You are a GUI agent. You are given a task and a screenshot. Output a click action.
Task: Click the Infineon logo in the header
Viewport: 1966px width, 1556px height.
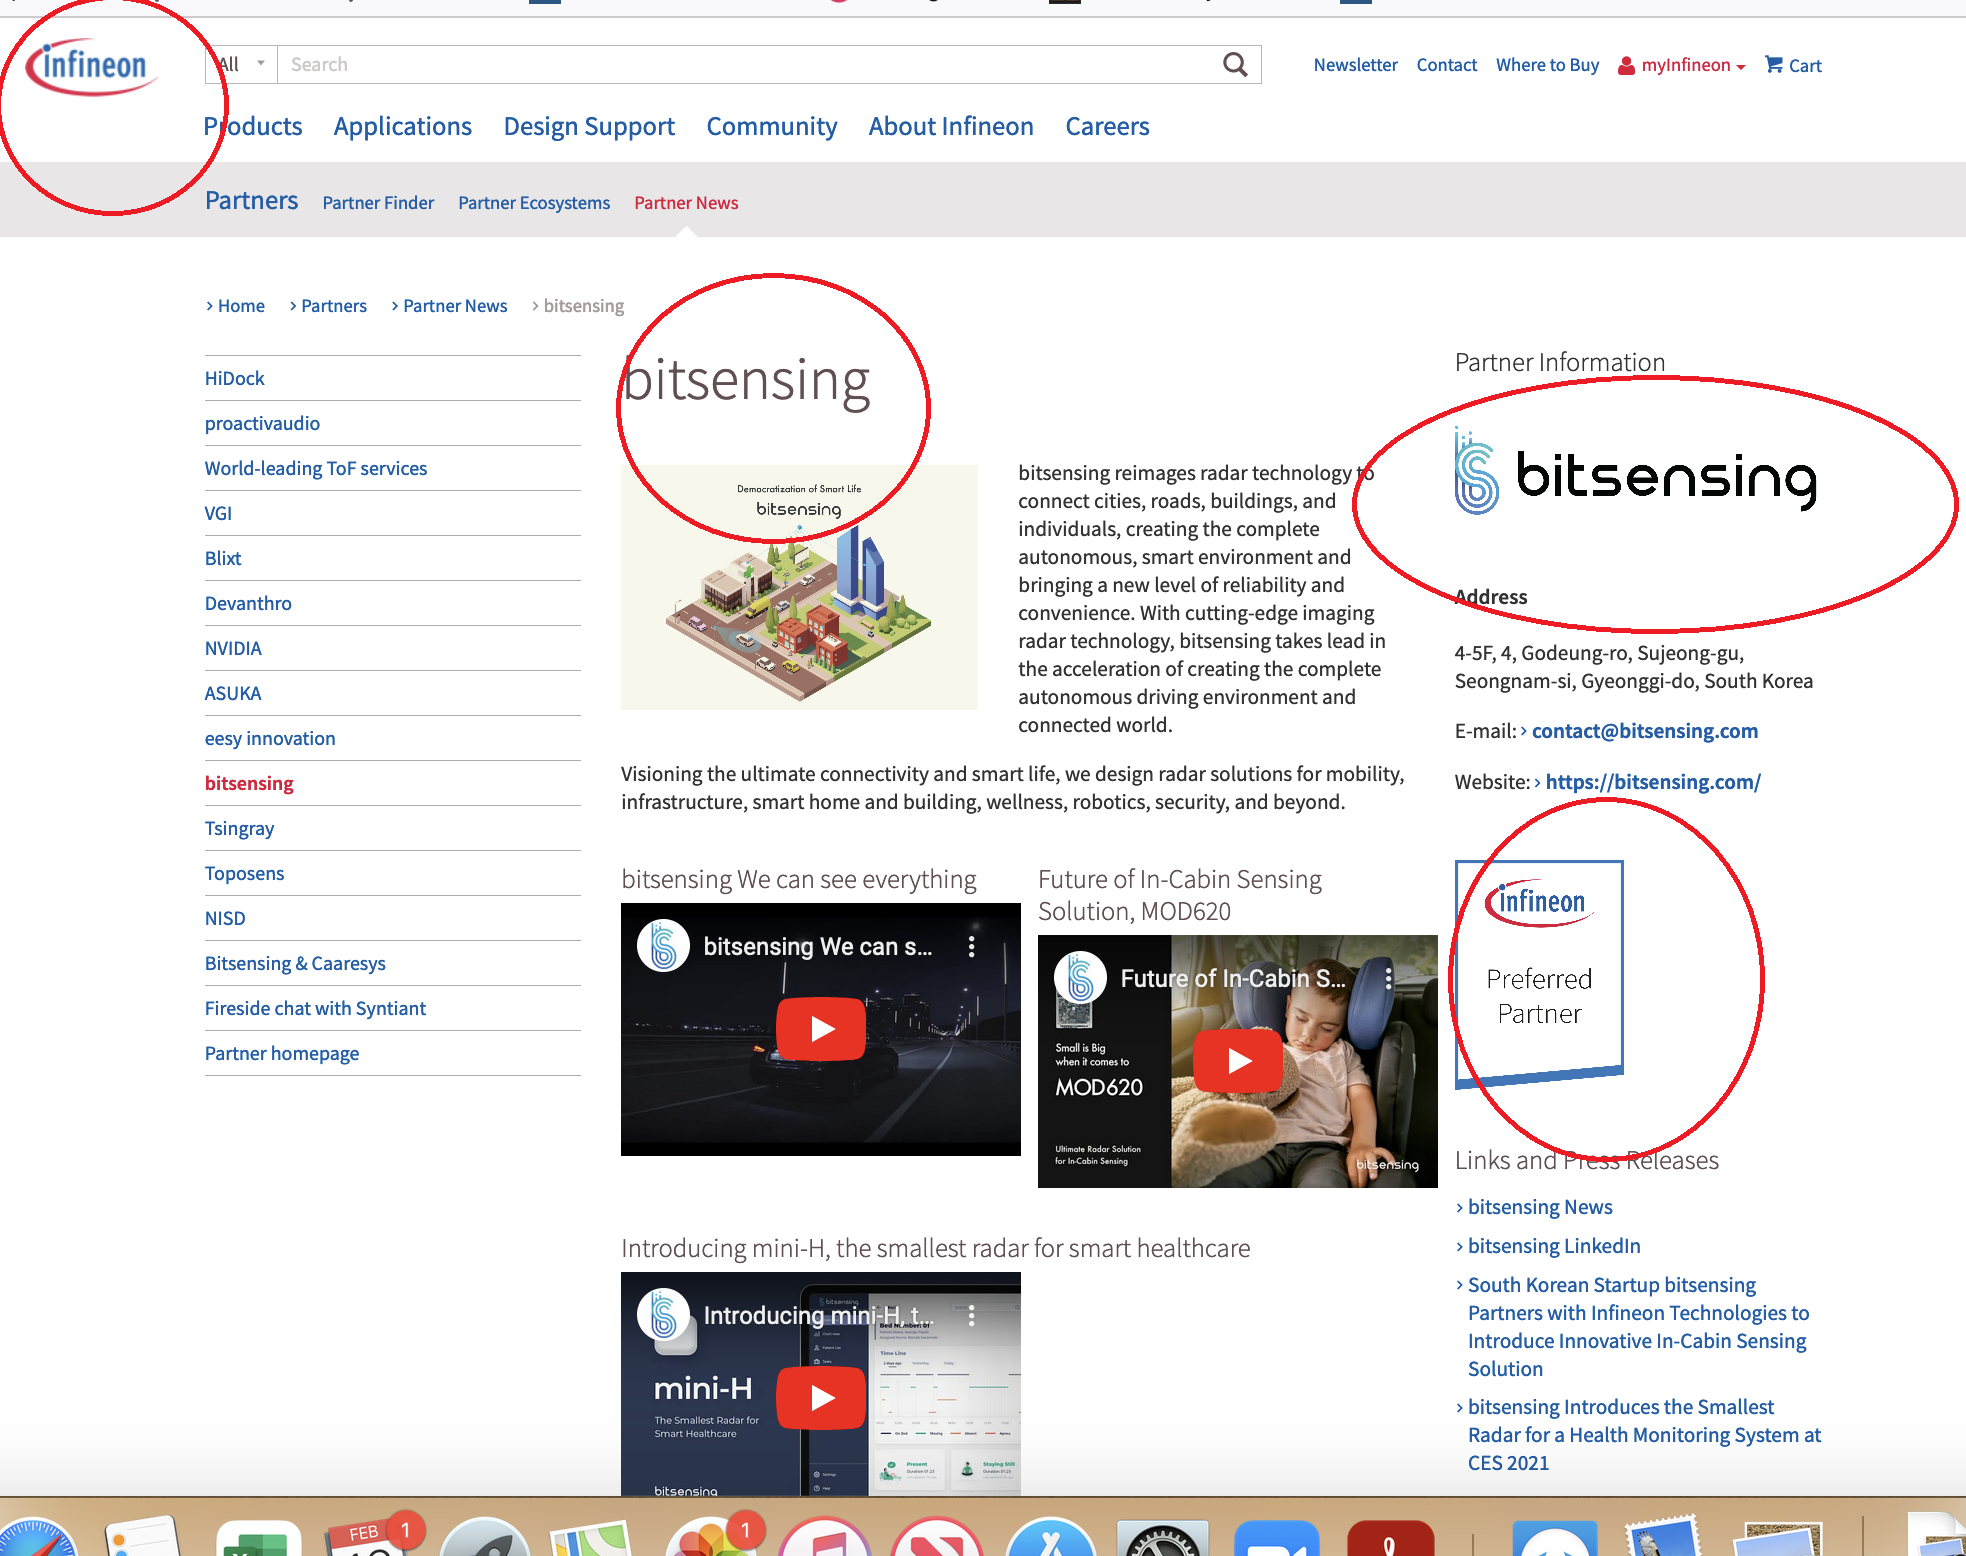coord(92,66)
